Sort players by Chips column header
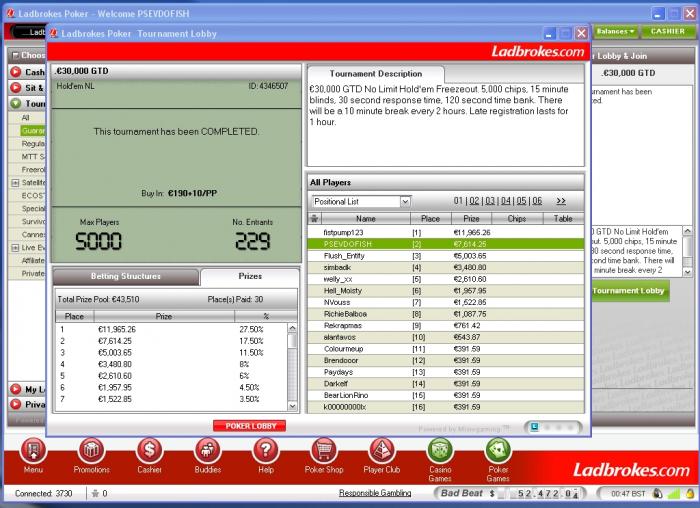Viewport: 700px width, 508px height. tap(517, 219)
